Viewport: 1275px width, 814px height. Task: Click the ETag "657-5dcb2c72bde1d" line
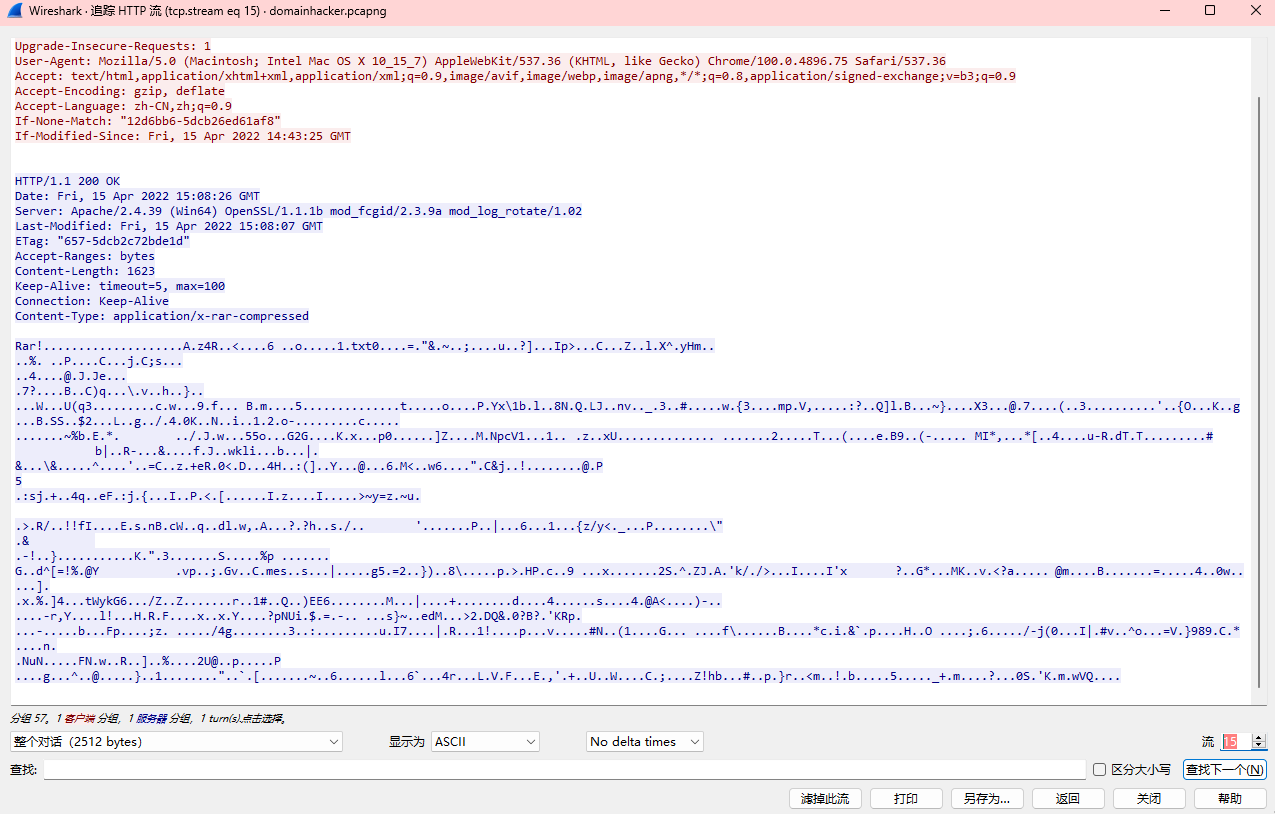point(102,241)
